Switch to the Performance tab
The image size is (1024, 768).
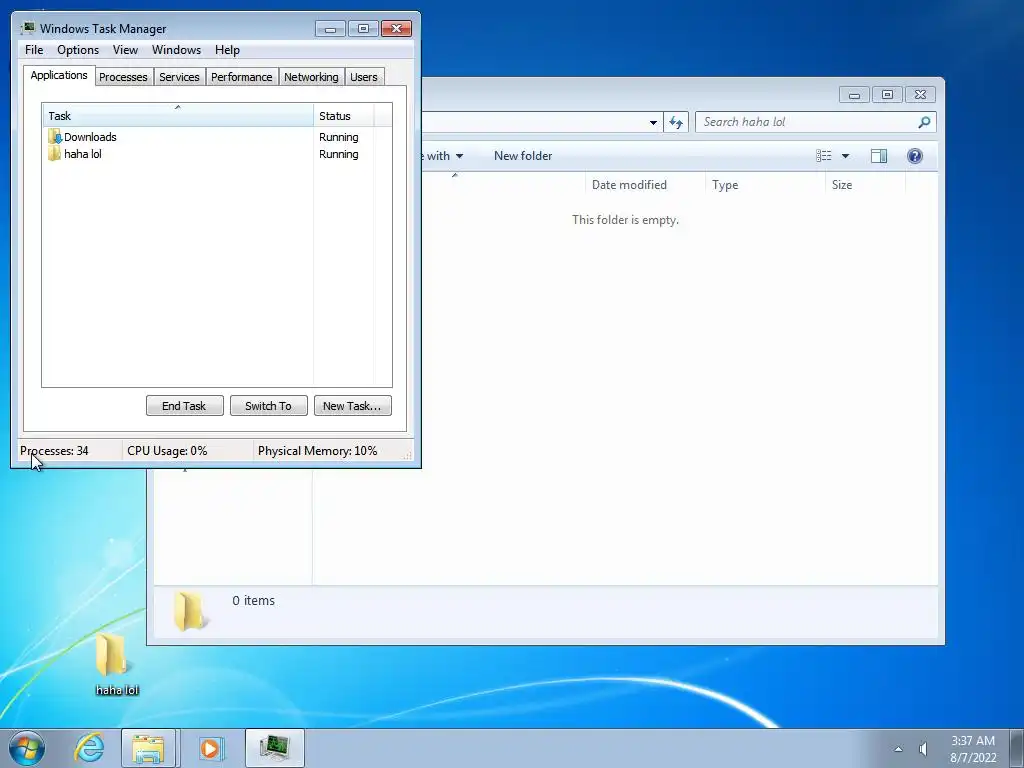tap(242, 77)
